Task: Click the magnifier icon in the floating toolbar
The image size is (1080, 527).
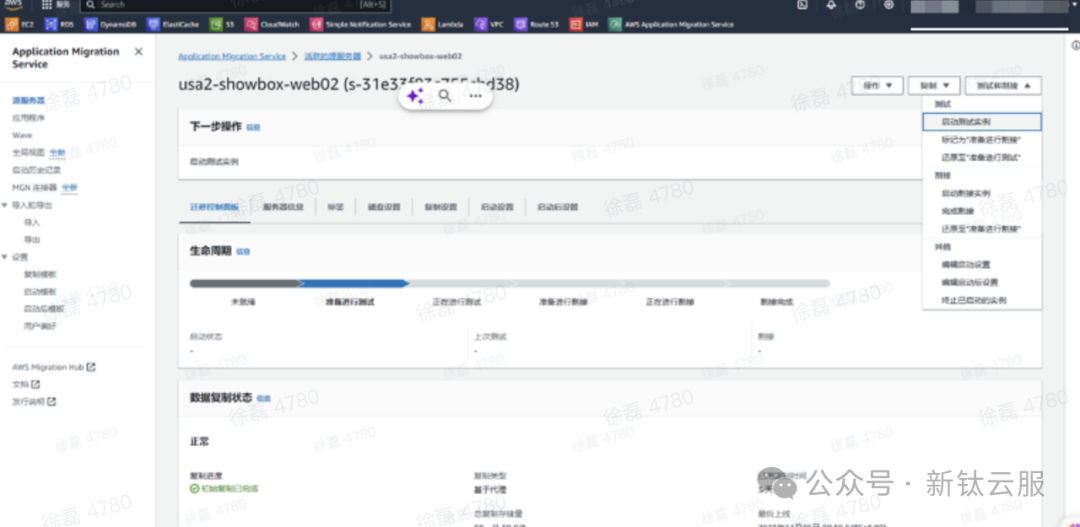Action: click(x=445, y=96)
